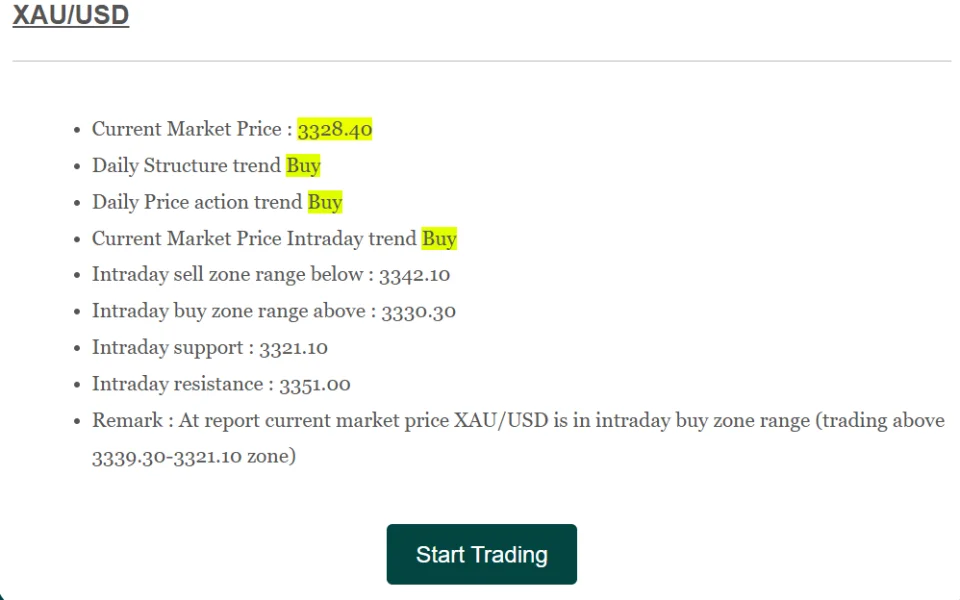Click the "Daily Price action trend" label text
This screenshot has width=960, height=600.
coord(197,202)
